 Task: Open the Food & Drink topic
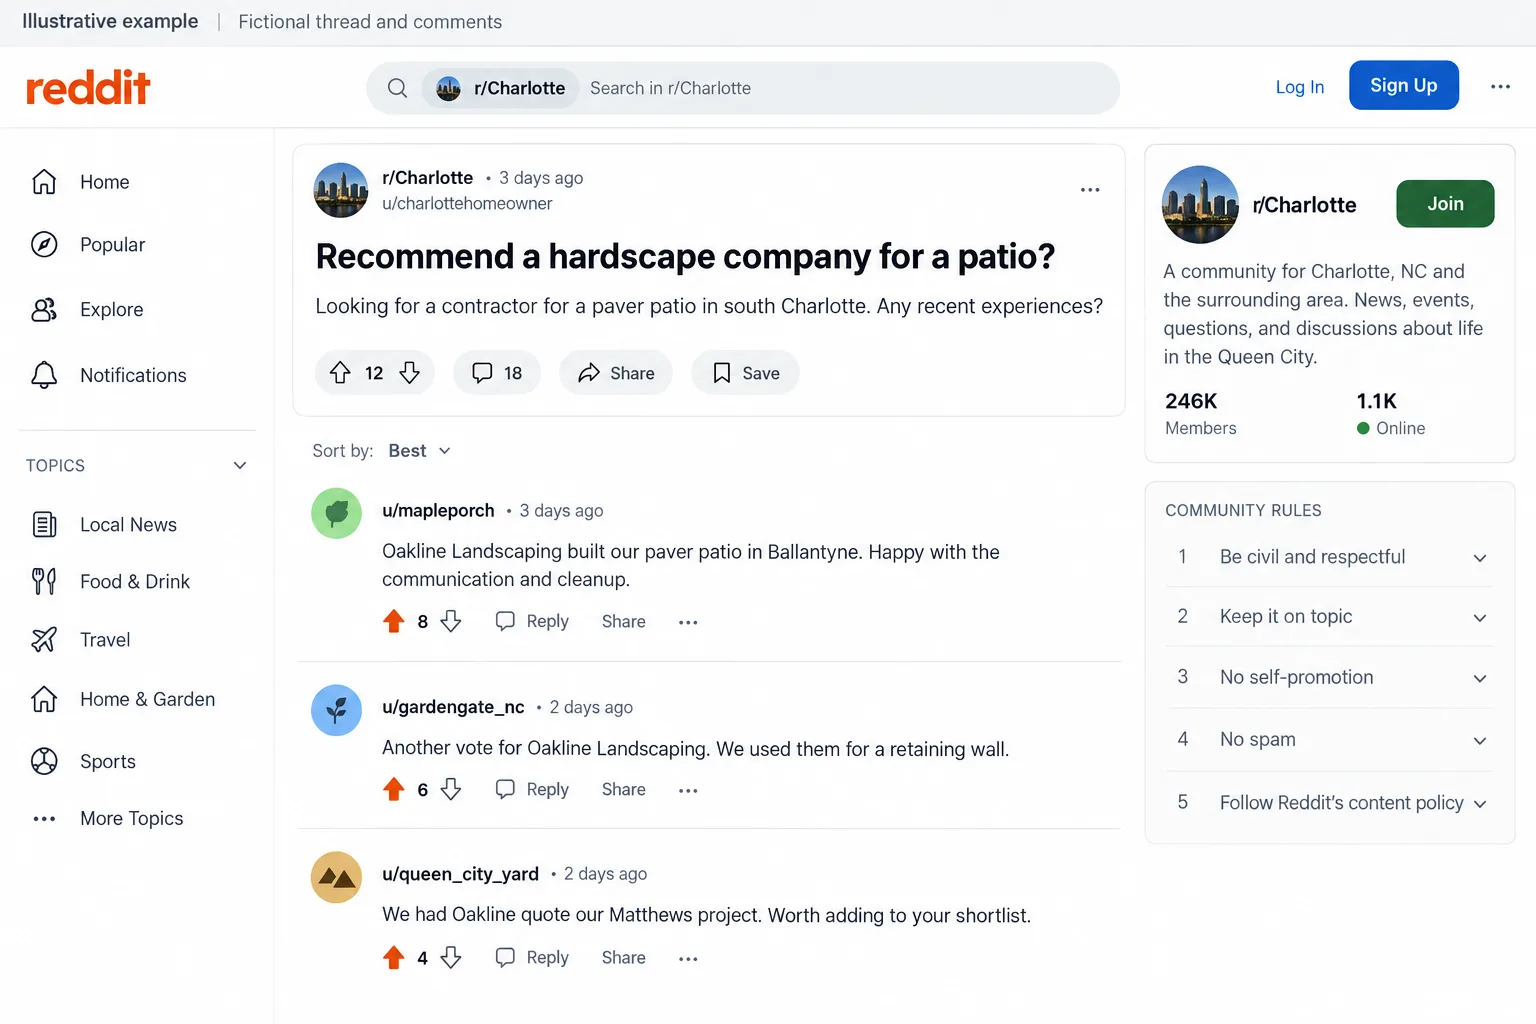click(111, 582)
